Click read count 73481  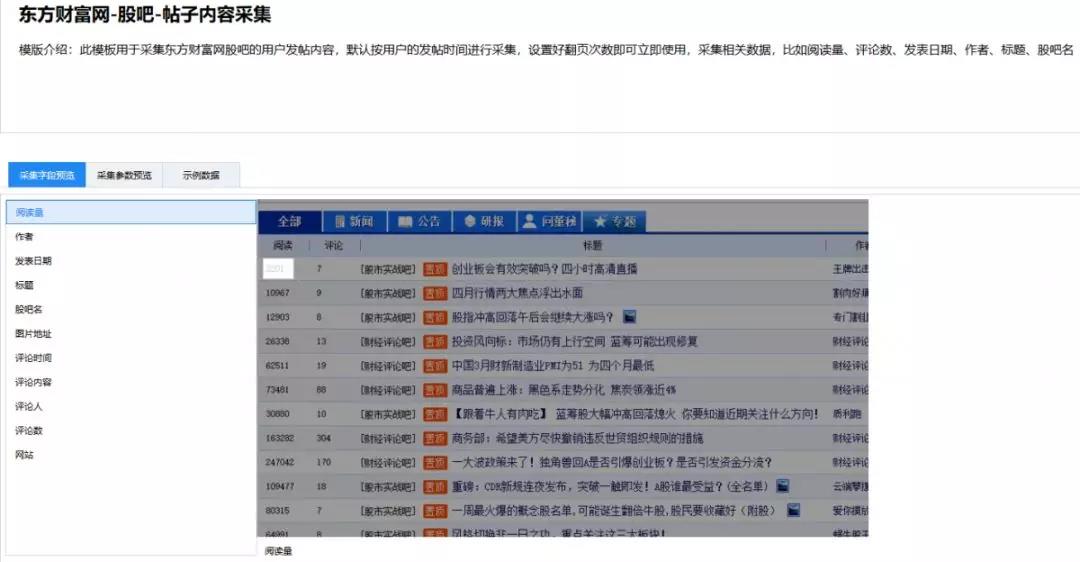coord(278,390)
